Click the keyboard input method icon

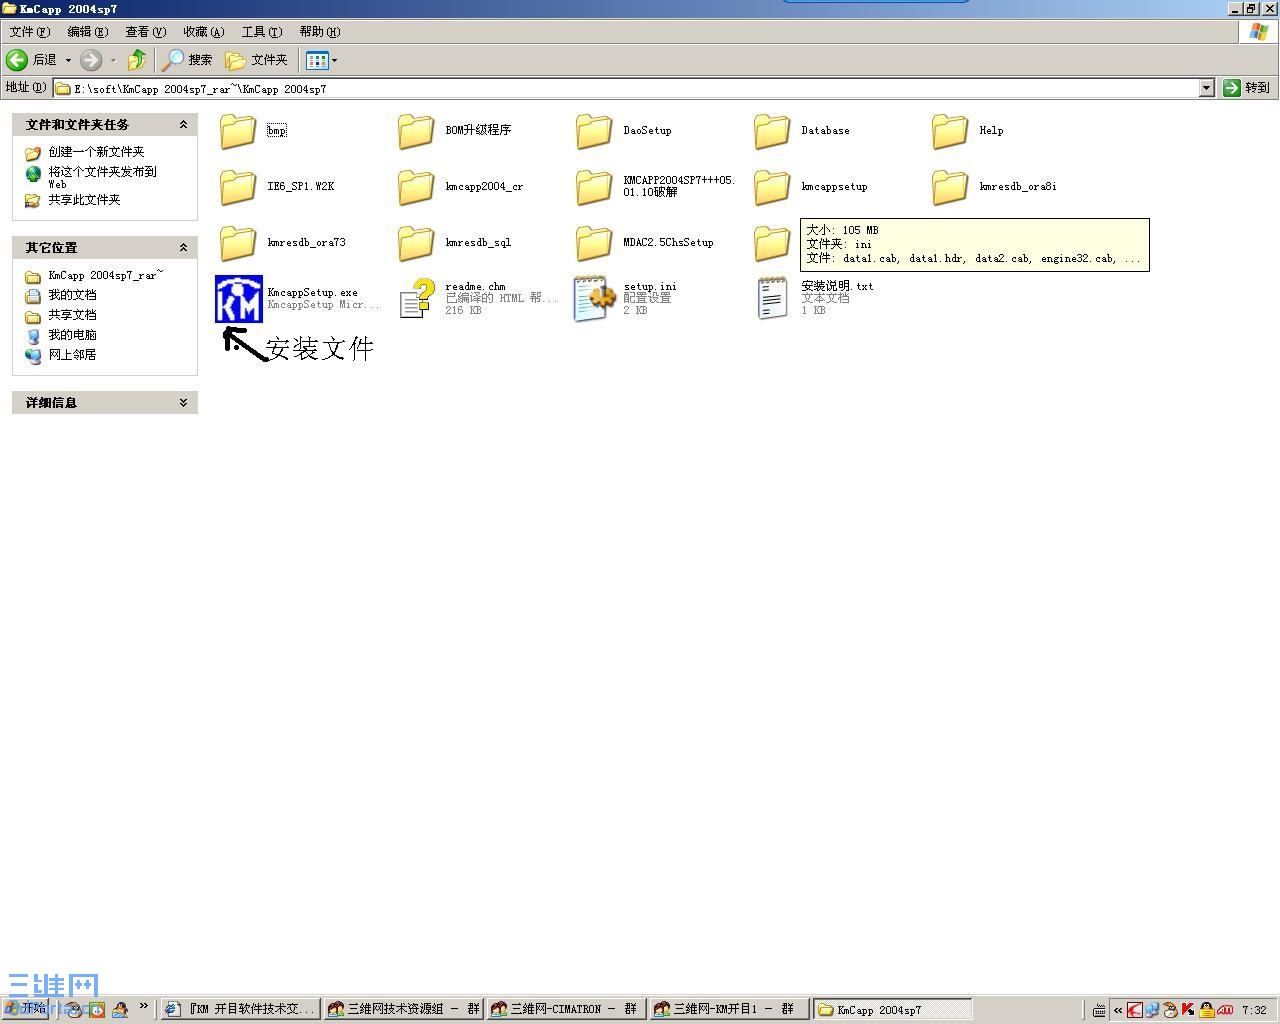[x=1099, y=1010]
